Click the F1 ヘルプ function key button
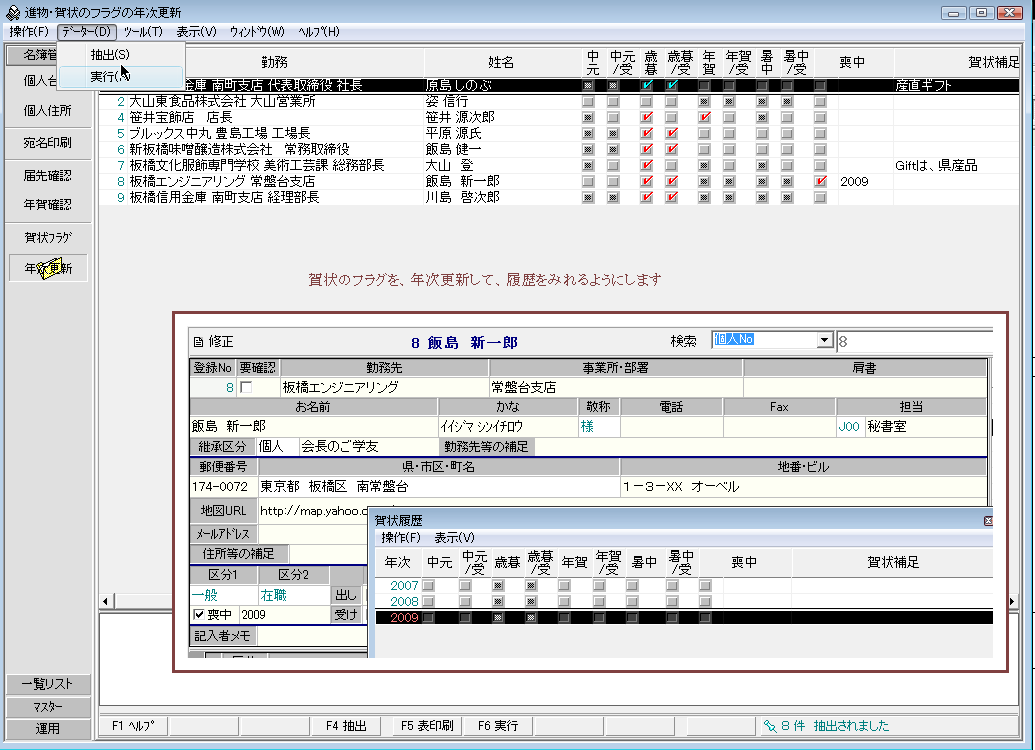The width and height of the screenshot is (1035, 750). 133,726
